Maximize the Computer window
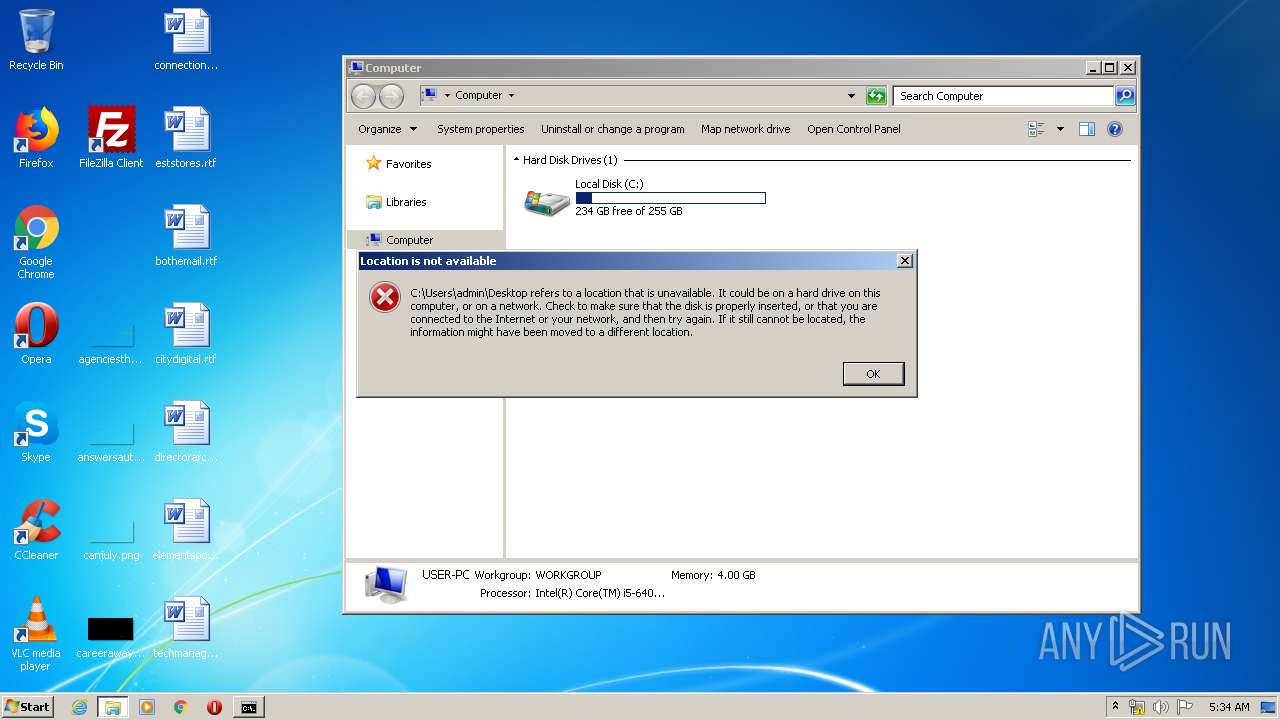The width and height of the screenshot is (1280, 720). [1109, 68]
